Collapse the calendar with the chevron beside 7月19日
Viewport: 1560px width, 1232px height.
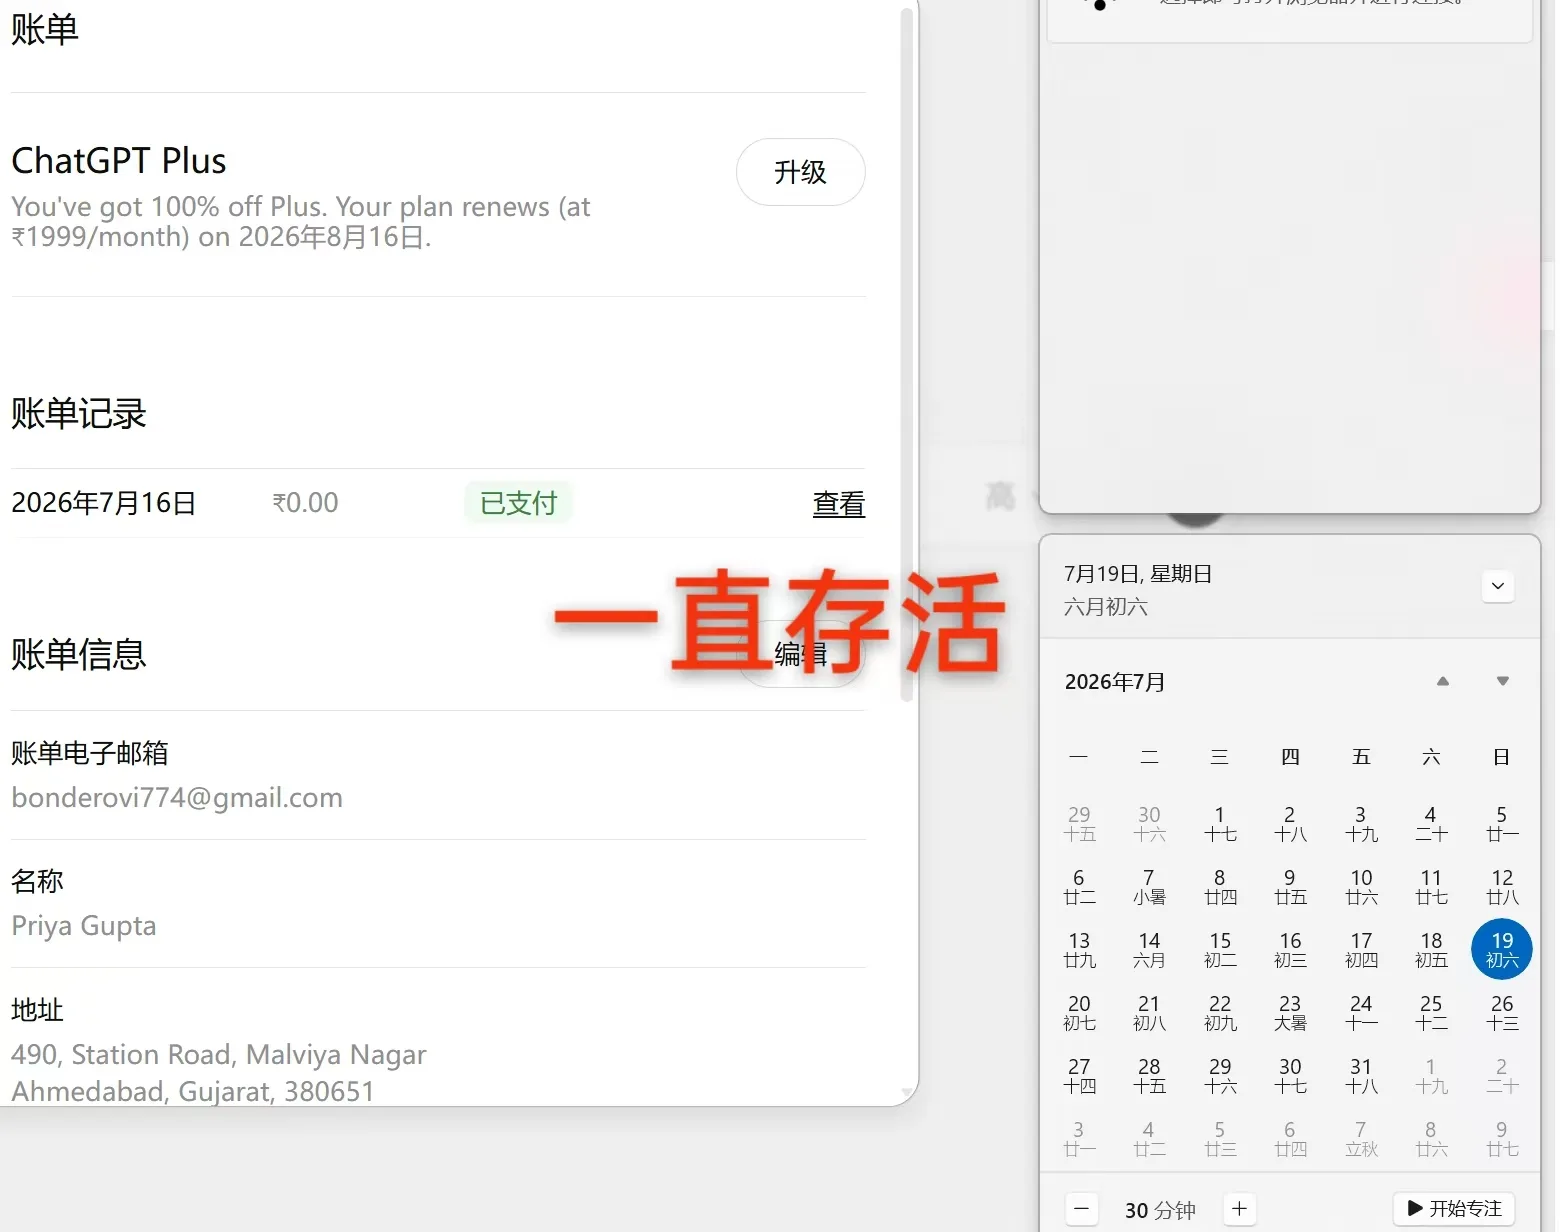1497,586
